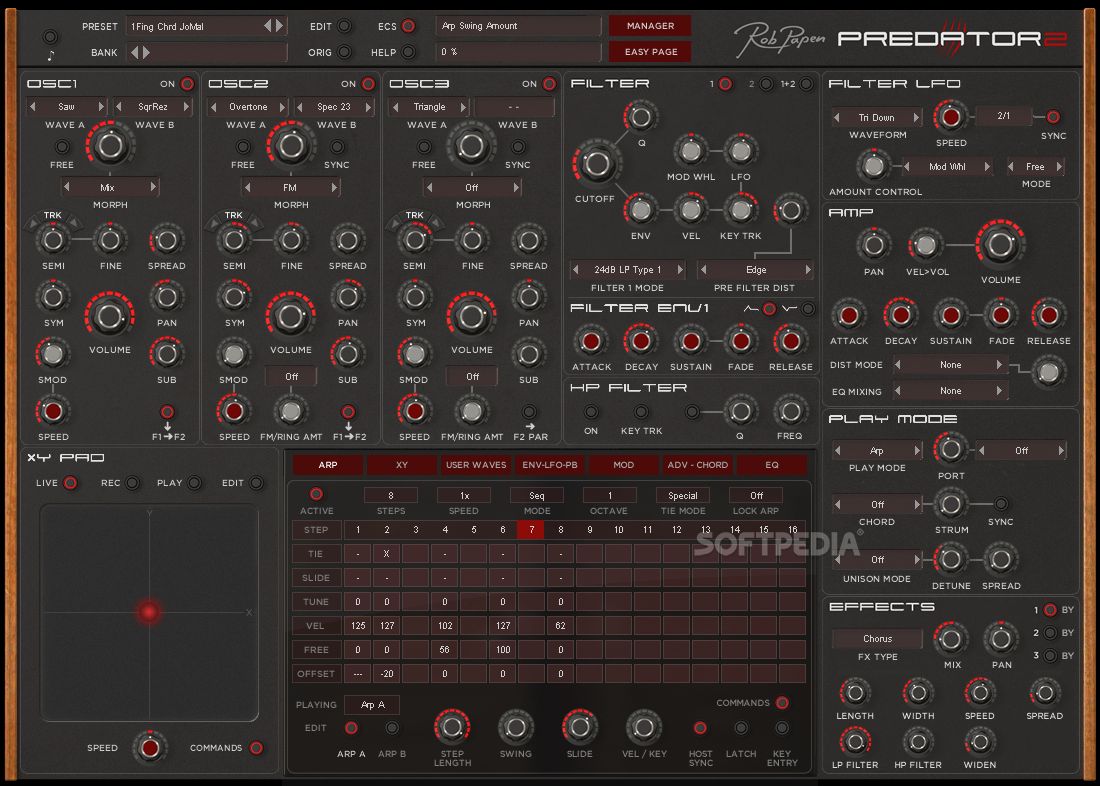Click the arpeggiator SWING knob
Screen dimensions: 1100x786
click(516, 728)
